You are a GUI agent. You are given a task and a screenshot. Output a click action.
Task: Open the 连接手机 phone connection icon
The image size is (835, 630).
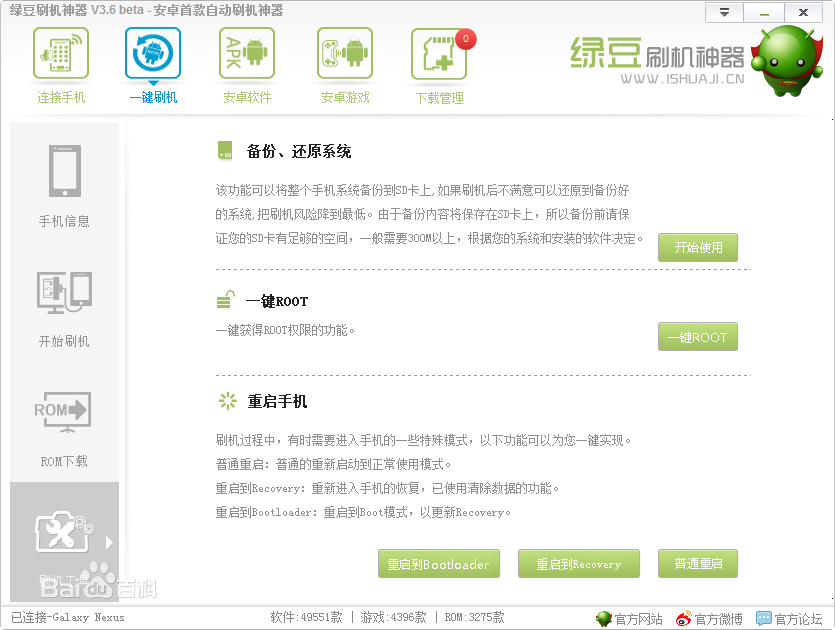point(61,54)
